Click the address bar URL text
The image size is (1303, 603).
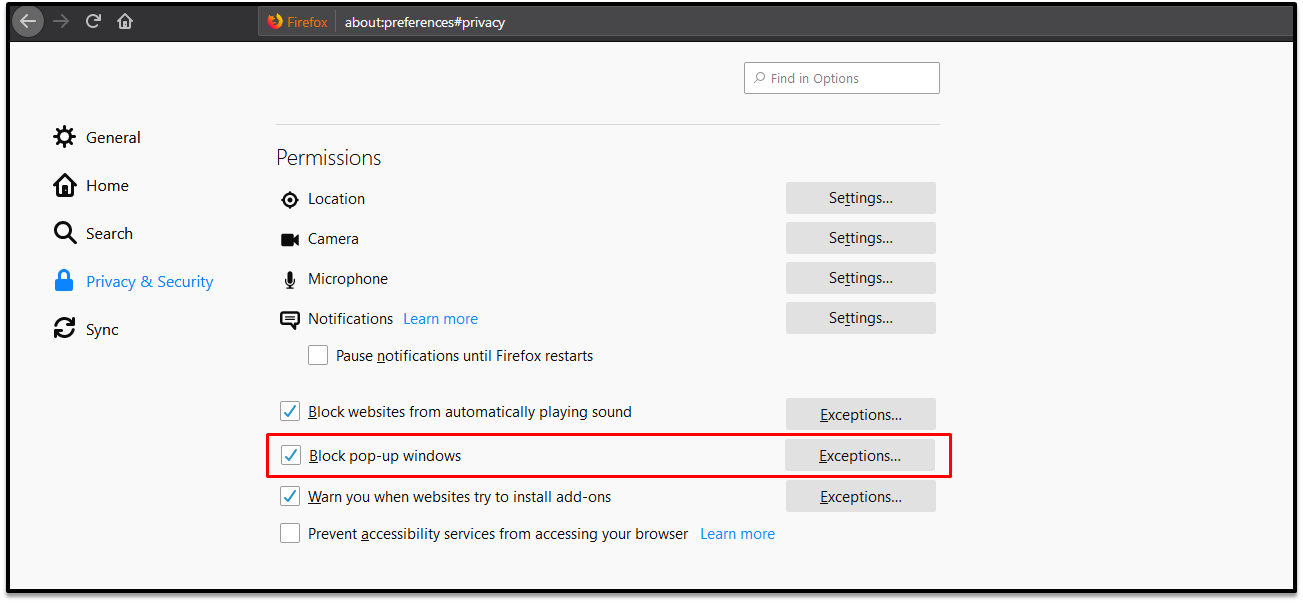point(425,22)
